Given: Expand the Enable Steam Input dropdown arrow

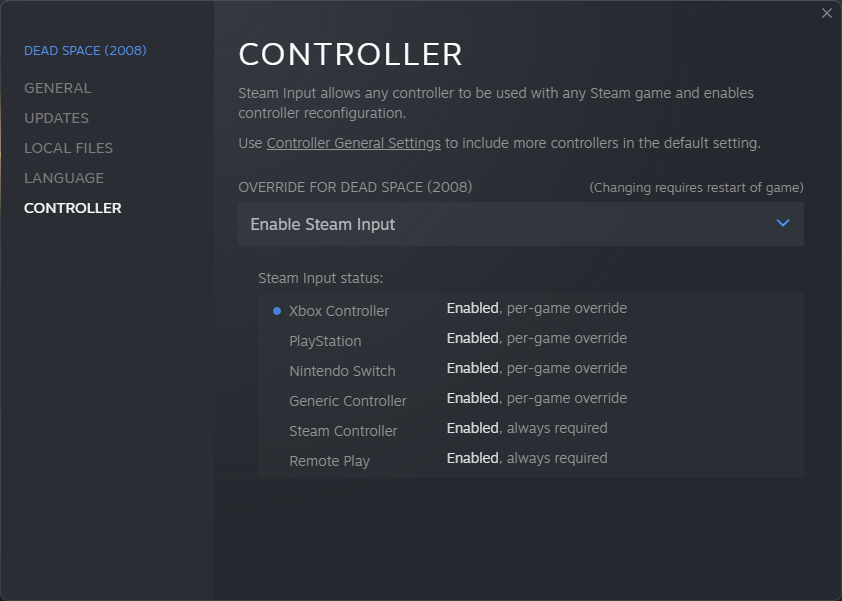Looking at the screenshot, I should (783, 224).
